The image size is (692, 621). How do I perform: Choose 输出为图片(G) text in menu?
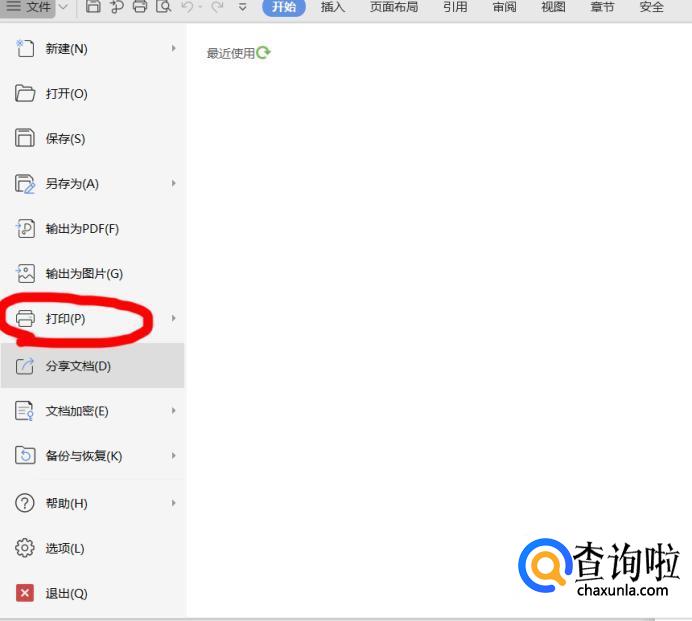click(x=84, y=274)
